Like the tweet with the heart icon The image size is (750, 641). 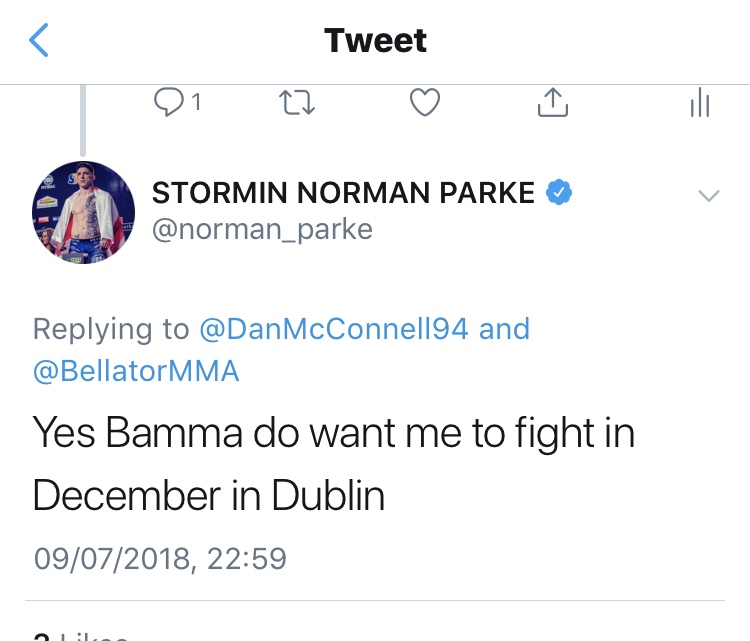coord(426,102)
